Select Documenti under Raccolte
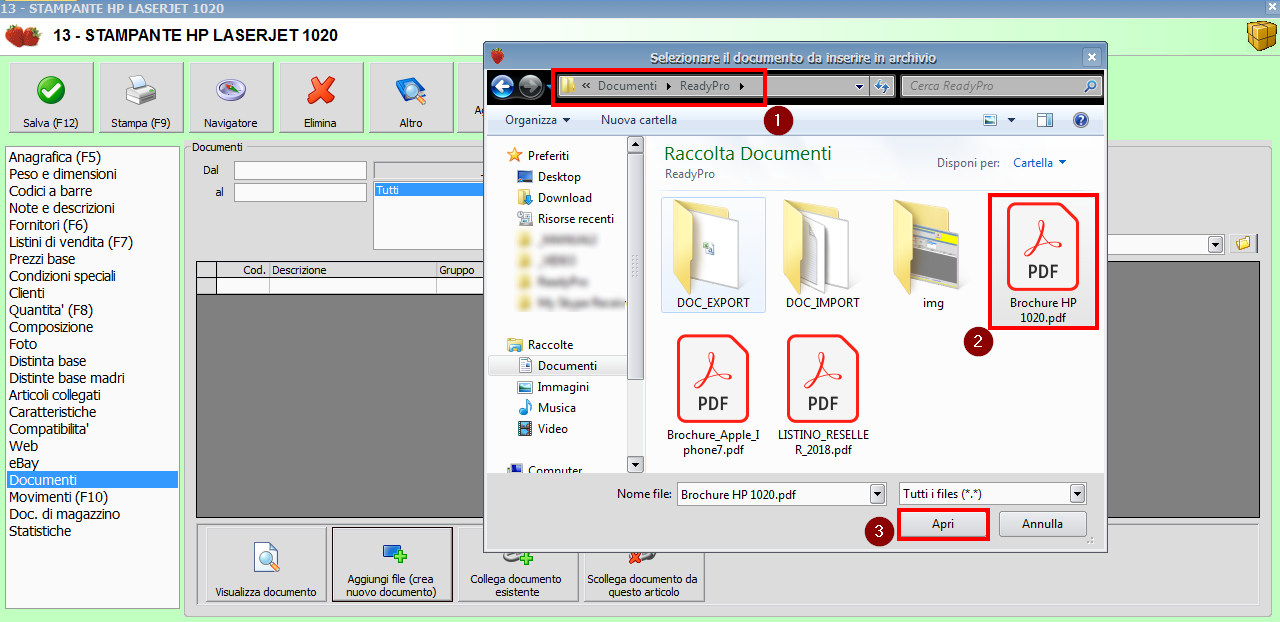This screenshot has width=1280, height=622. click(557, 366)
